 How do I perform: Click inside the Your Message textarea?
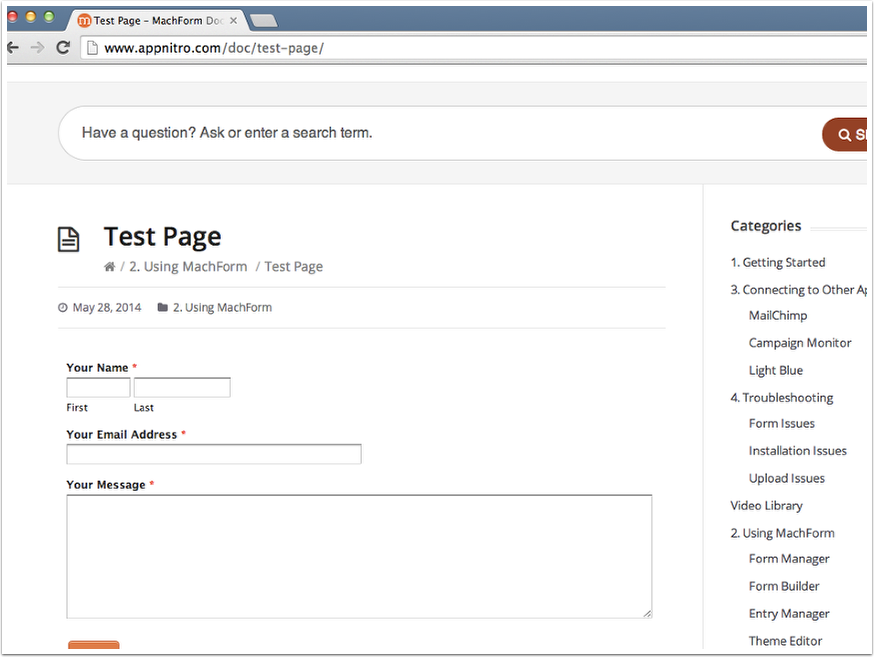tap(359, 556)
